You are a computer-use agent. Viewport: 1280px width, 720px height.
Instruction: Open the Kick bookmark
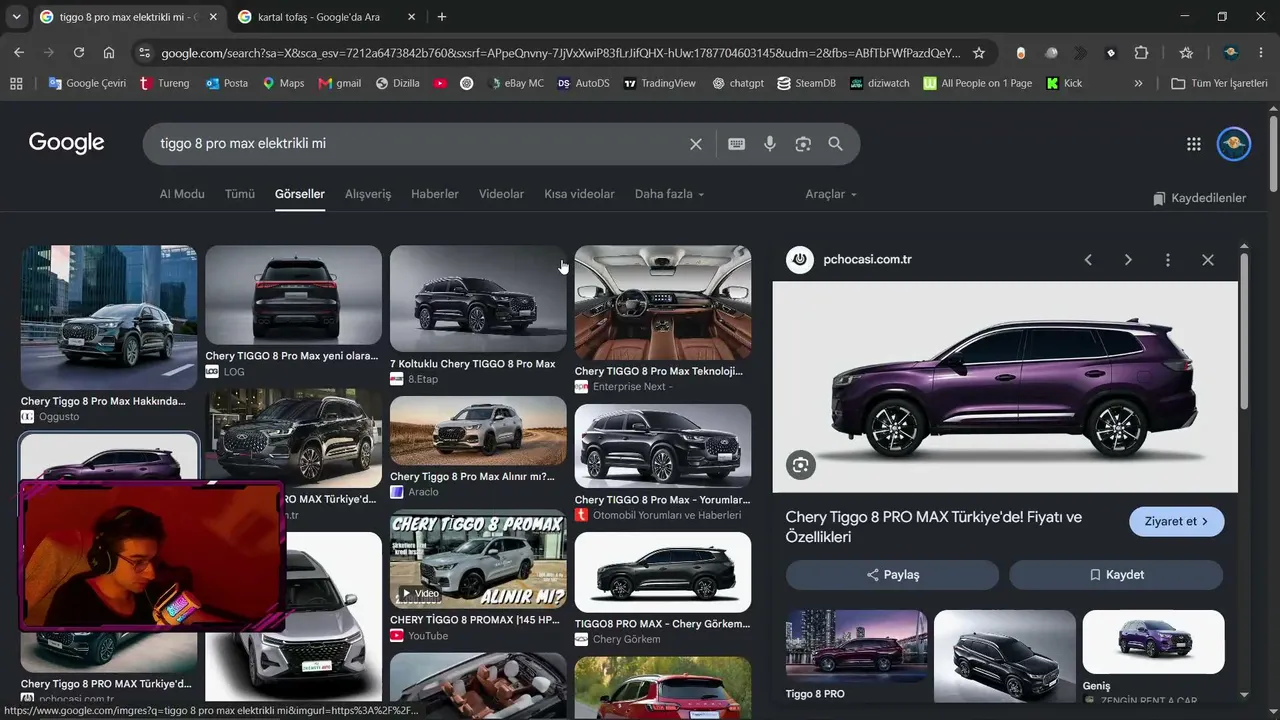click(1064, 83)
